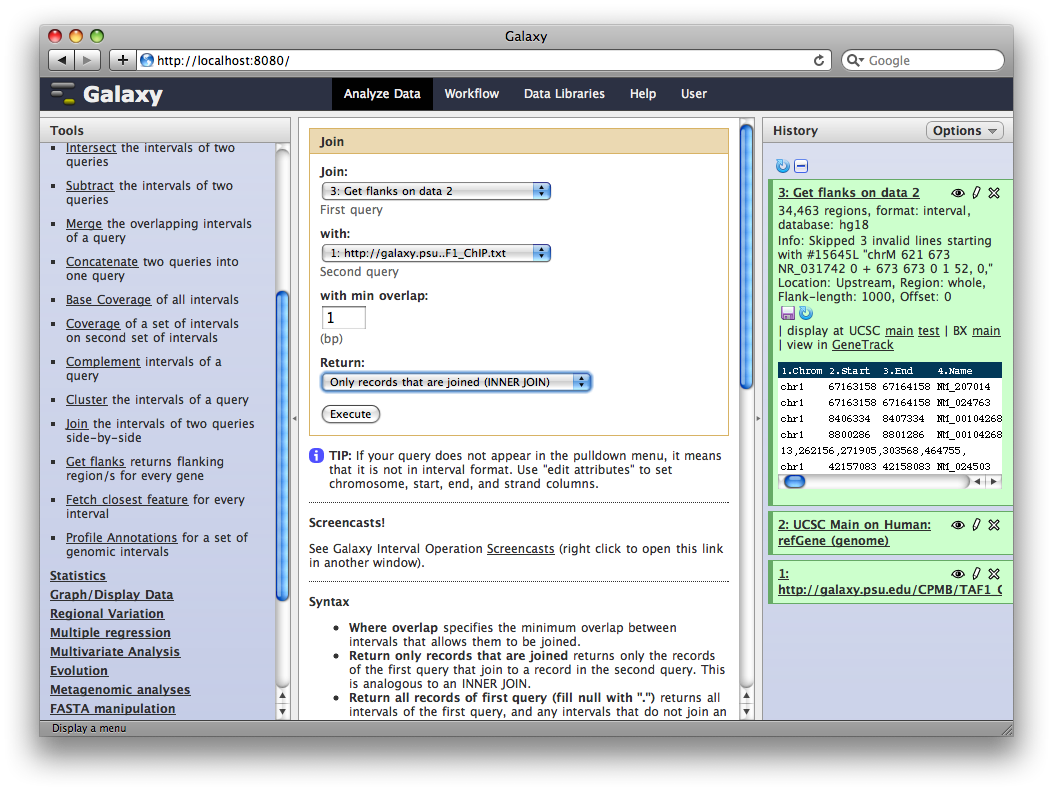
Task: Delete the UCSC Main refGene dataset
Action: click(995, 524)
